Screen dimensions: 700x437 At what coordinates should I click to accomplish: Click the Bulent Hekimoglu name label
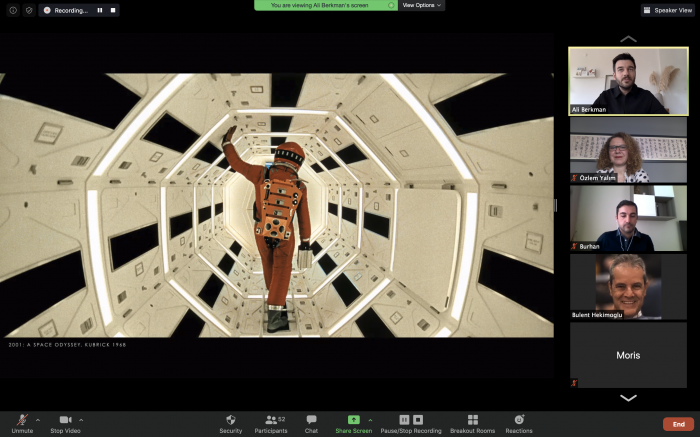597,315
